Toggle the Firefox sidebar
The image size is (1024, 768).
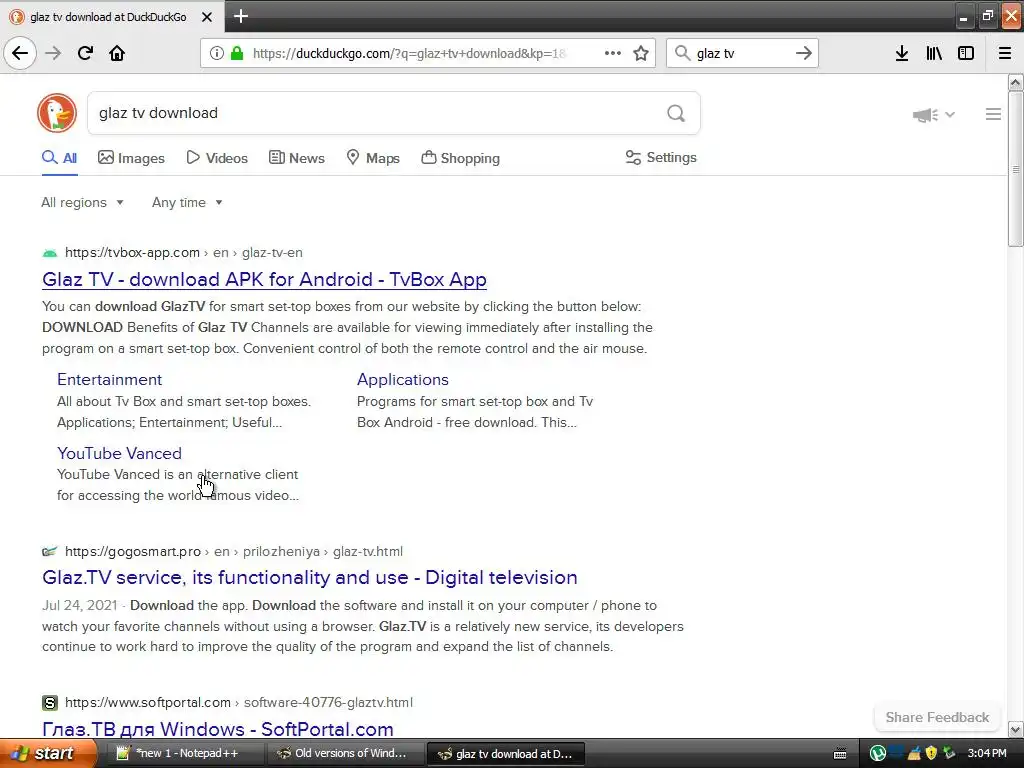click(x=966, y=53)
